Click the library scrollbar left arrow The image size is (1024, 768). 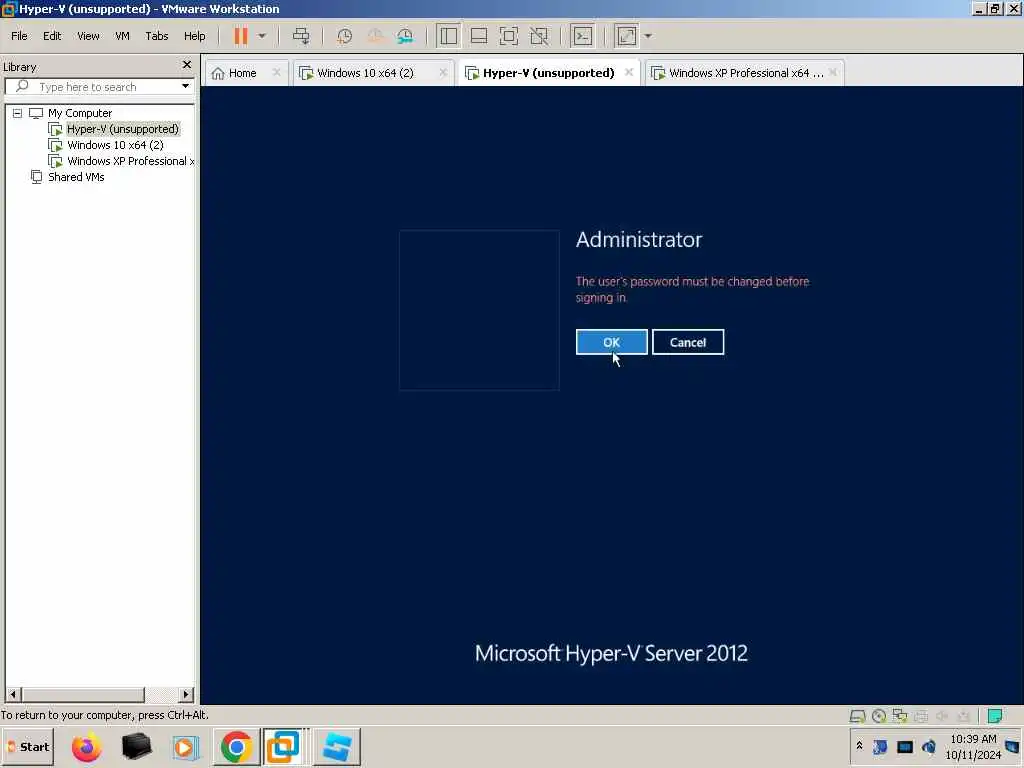click(13, 694)
